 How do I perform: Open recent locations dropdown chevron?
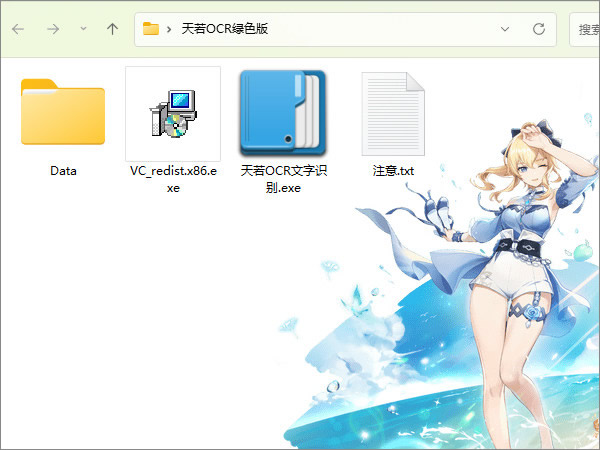point(83,29)
